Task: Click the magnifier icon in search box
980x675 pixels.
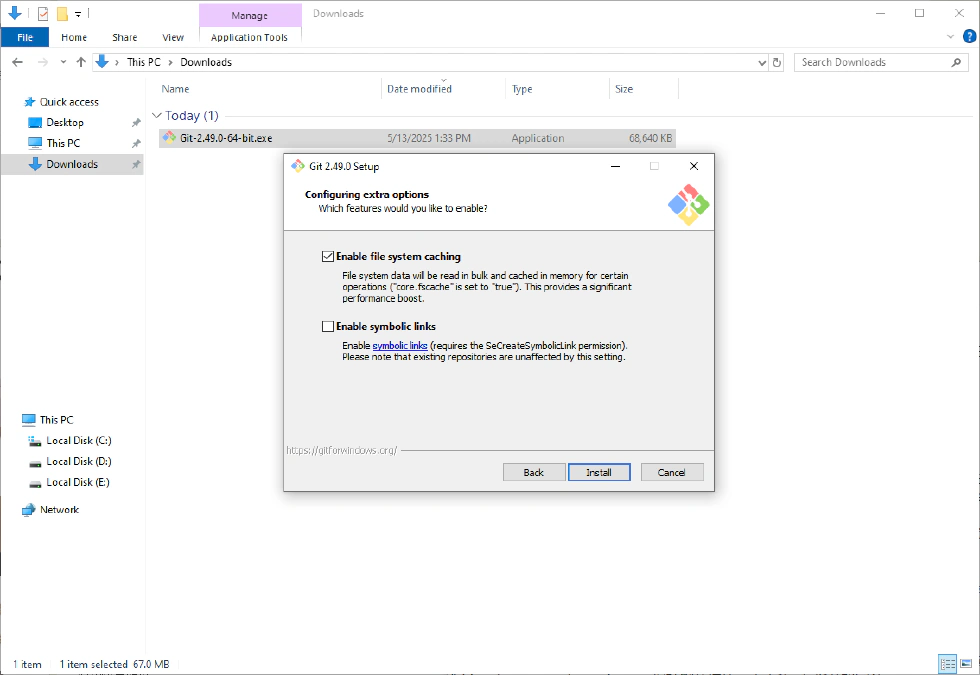Action: click(957, 62)
